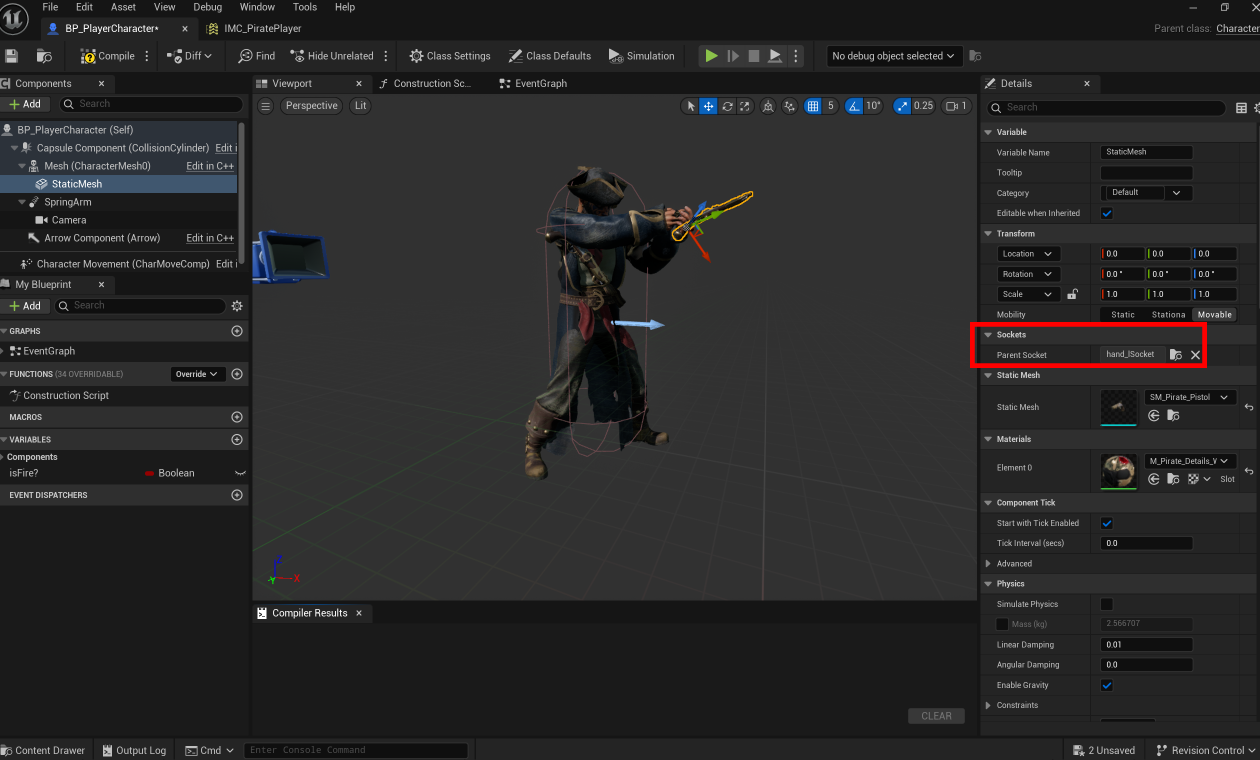1260x760 pixels.
Task: Toggle Start with Tick Enabled checkbox
Action: point(1107,523)
